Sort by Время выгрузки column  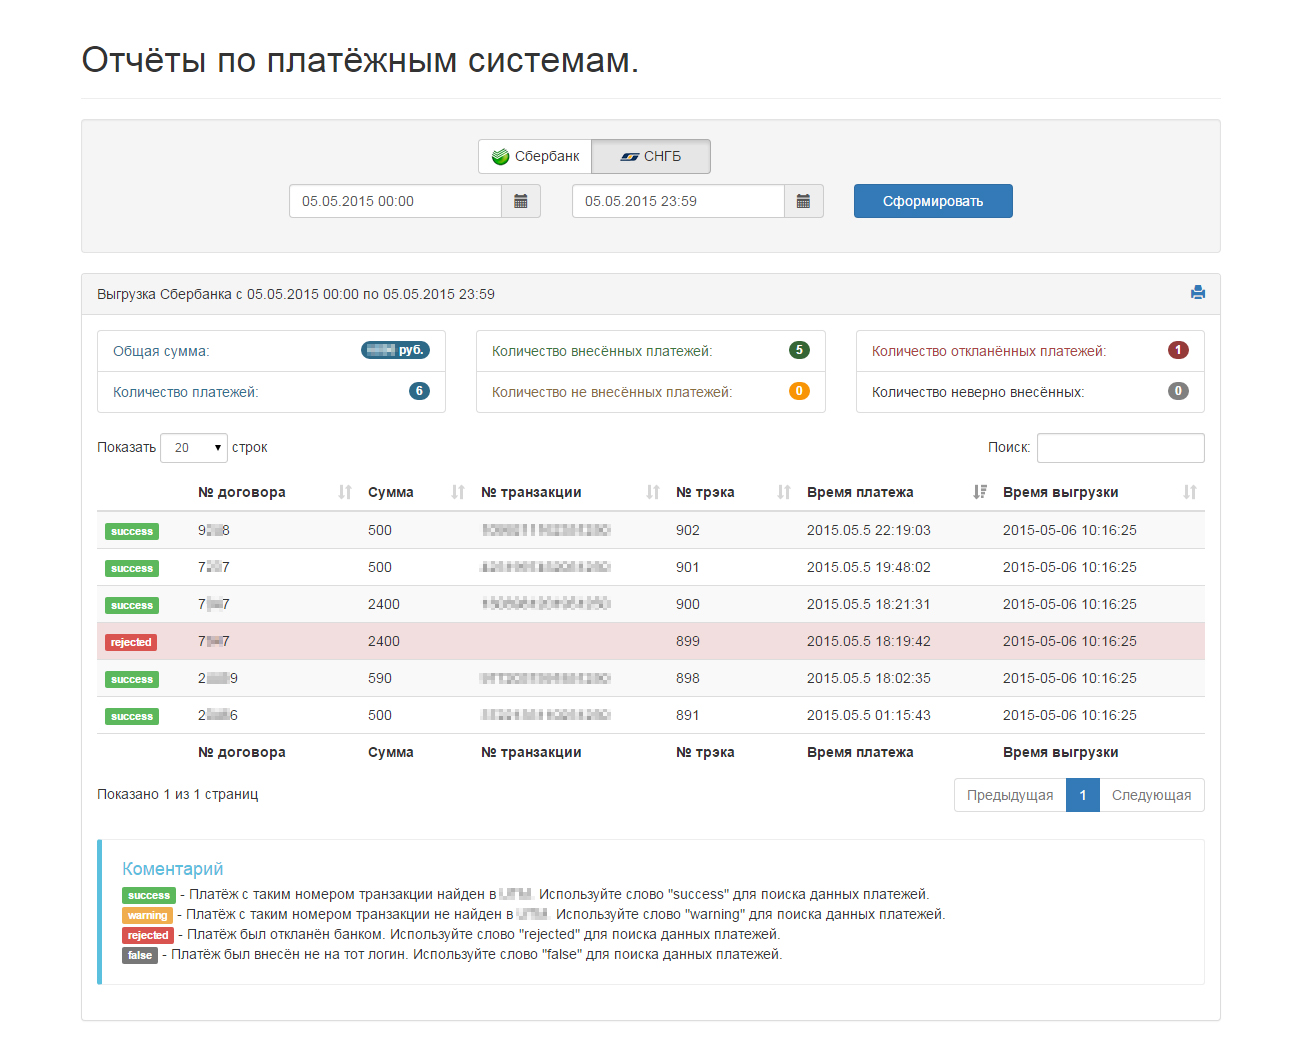click(1100, 492)
